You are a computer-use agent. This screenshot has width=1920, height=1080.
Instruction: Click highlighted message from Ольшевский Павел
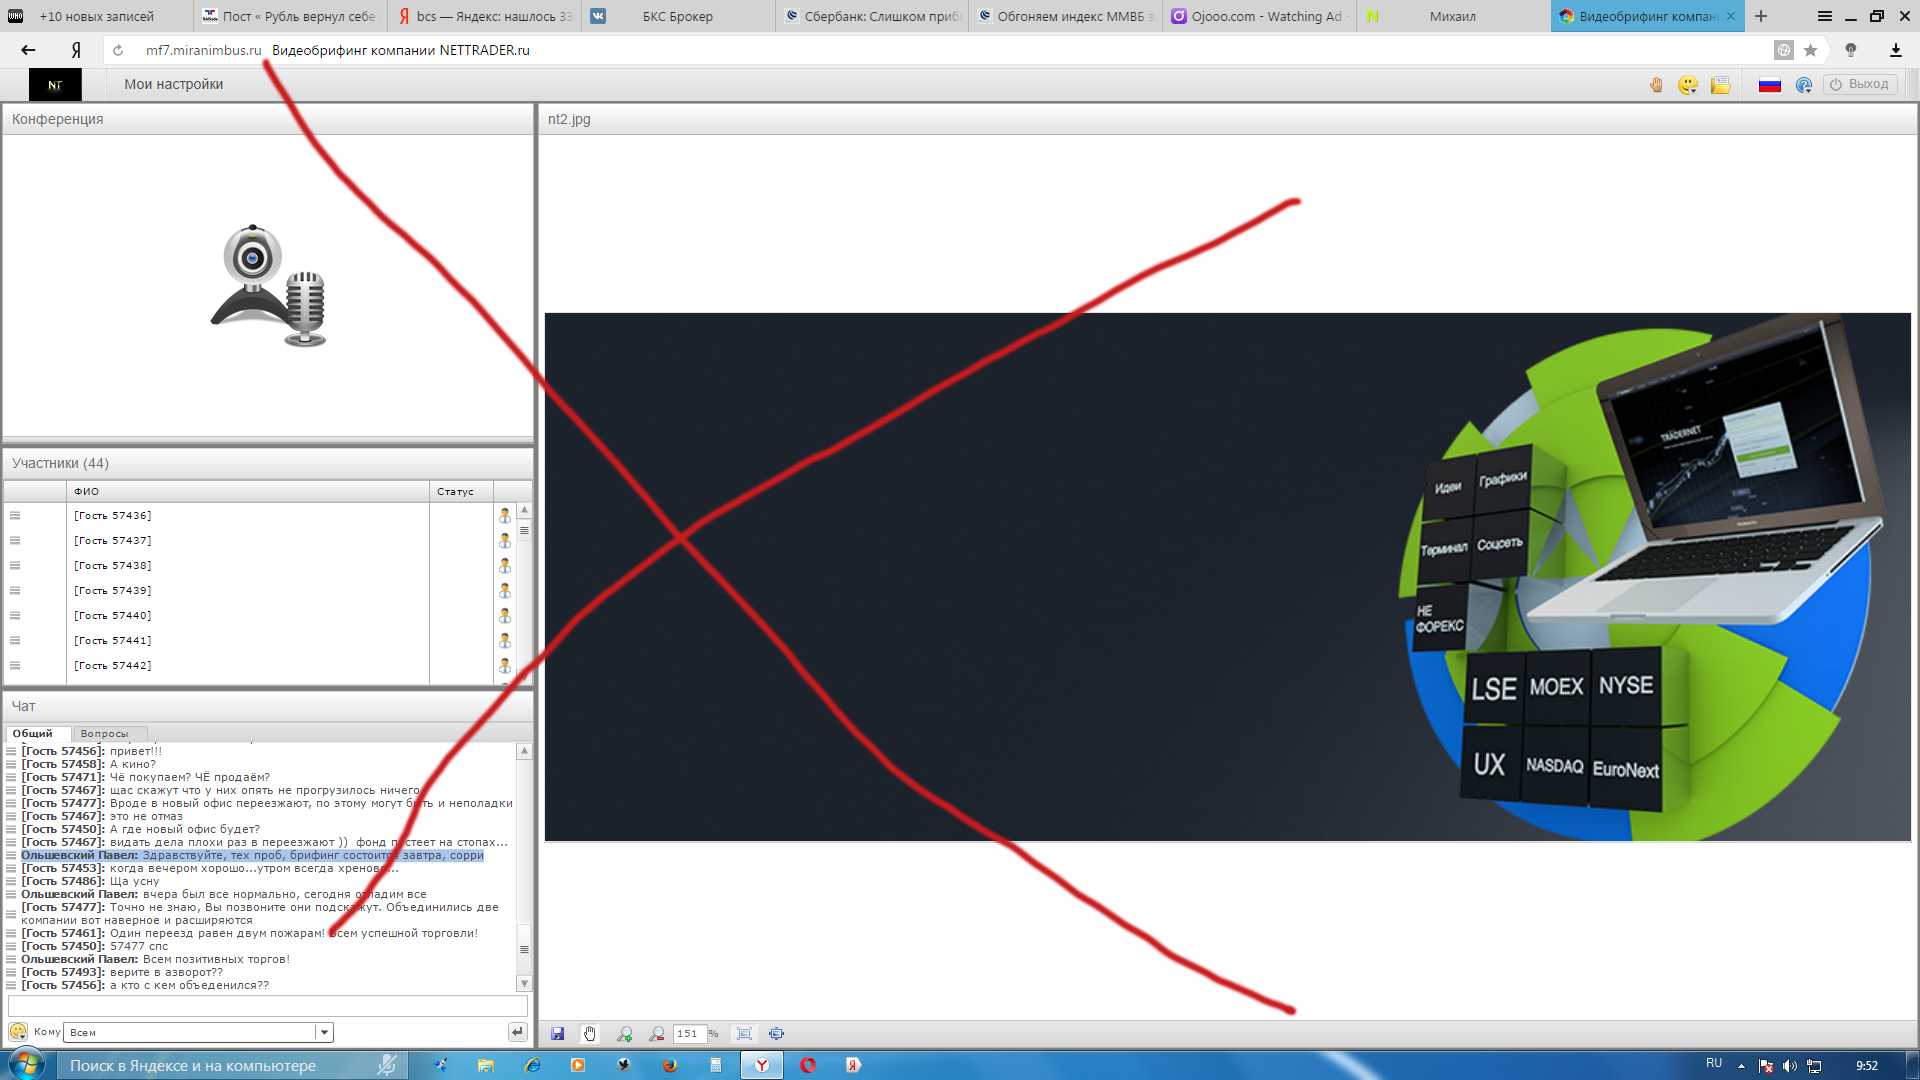[x=252, y=855]
